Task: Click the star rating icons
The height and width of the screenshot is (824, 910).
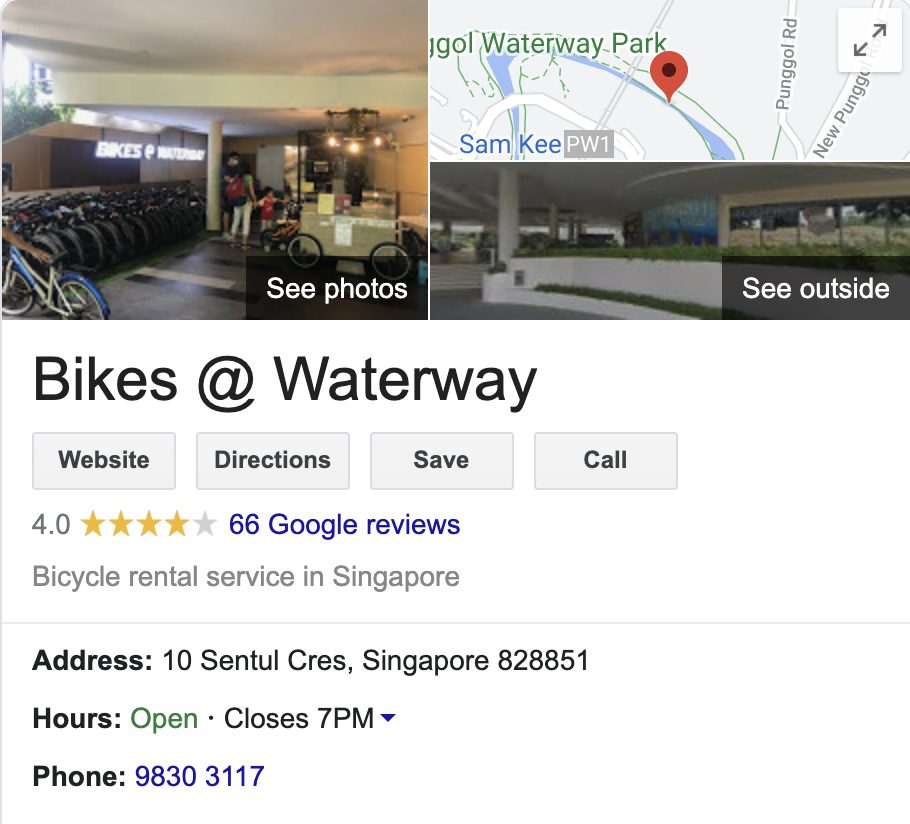Action: pyautogui.click(x=149, y=525)
